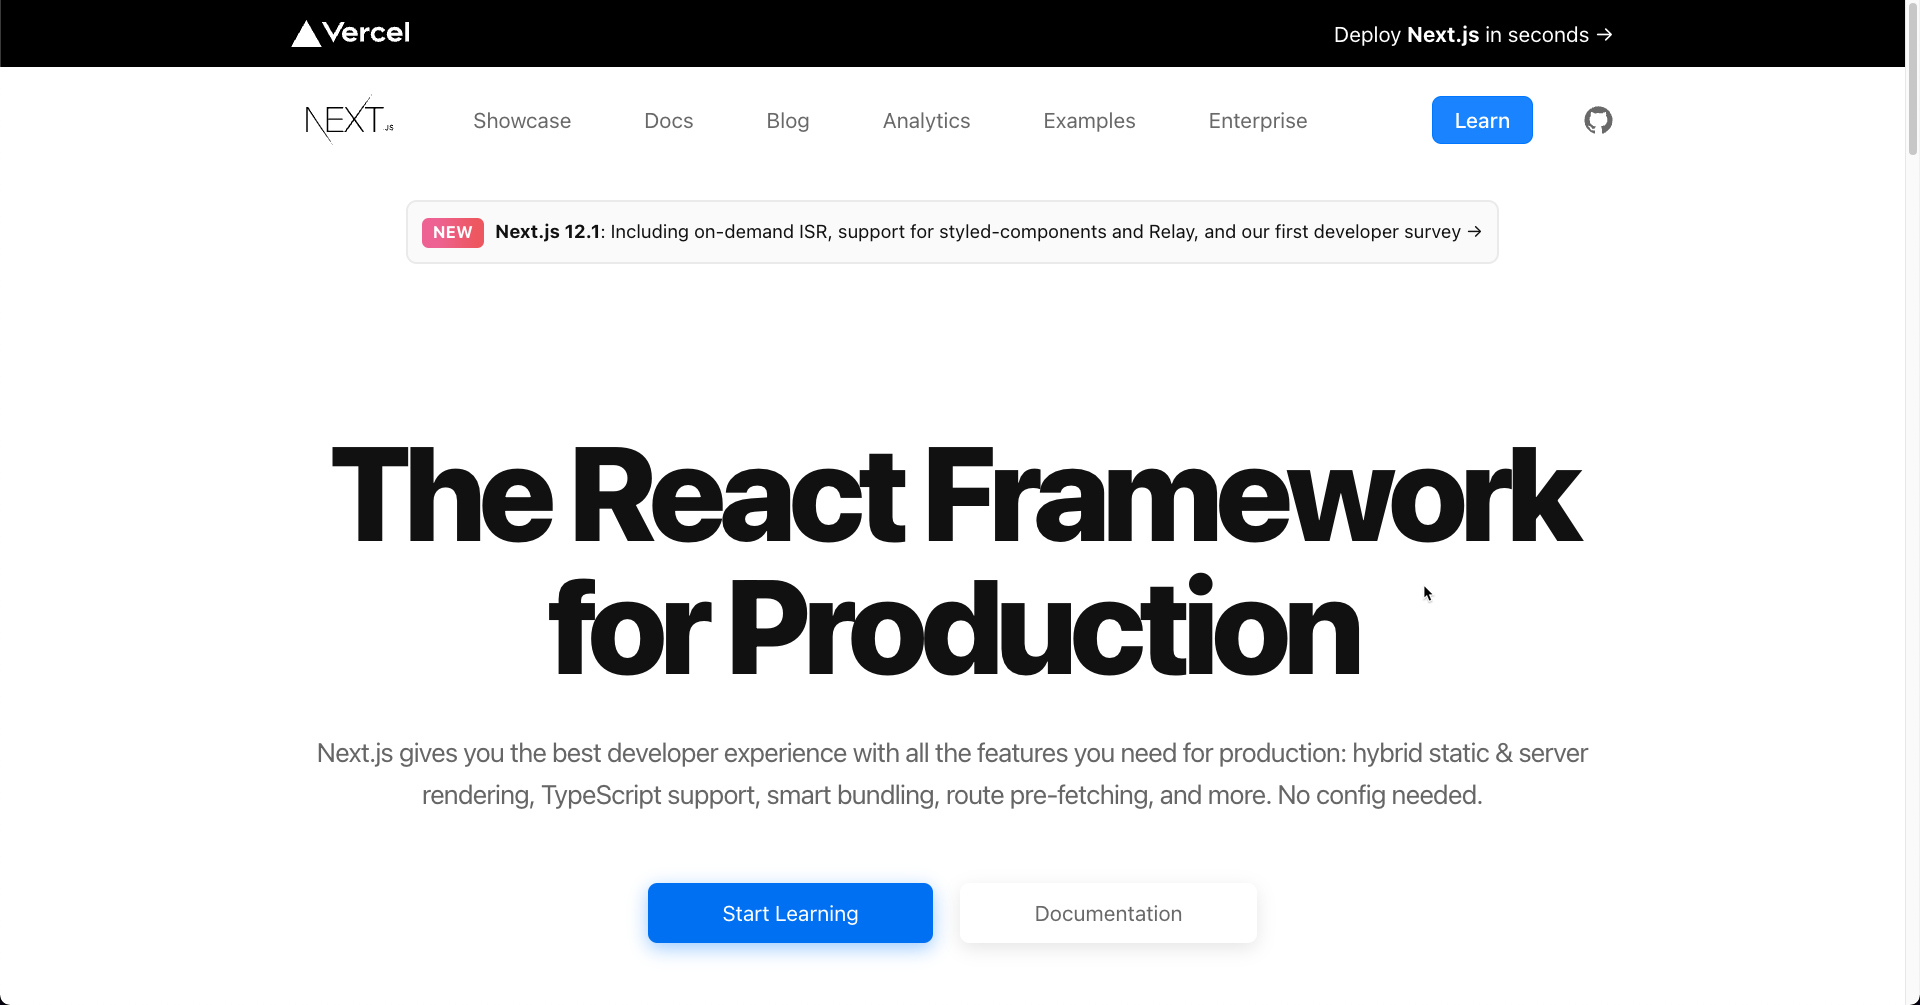The image size is (1920, 1005).
Task: Click the Next.js logo
Action: pos(349,120)
